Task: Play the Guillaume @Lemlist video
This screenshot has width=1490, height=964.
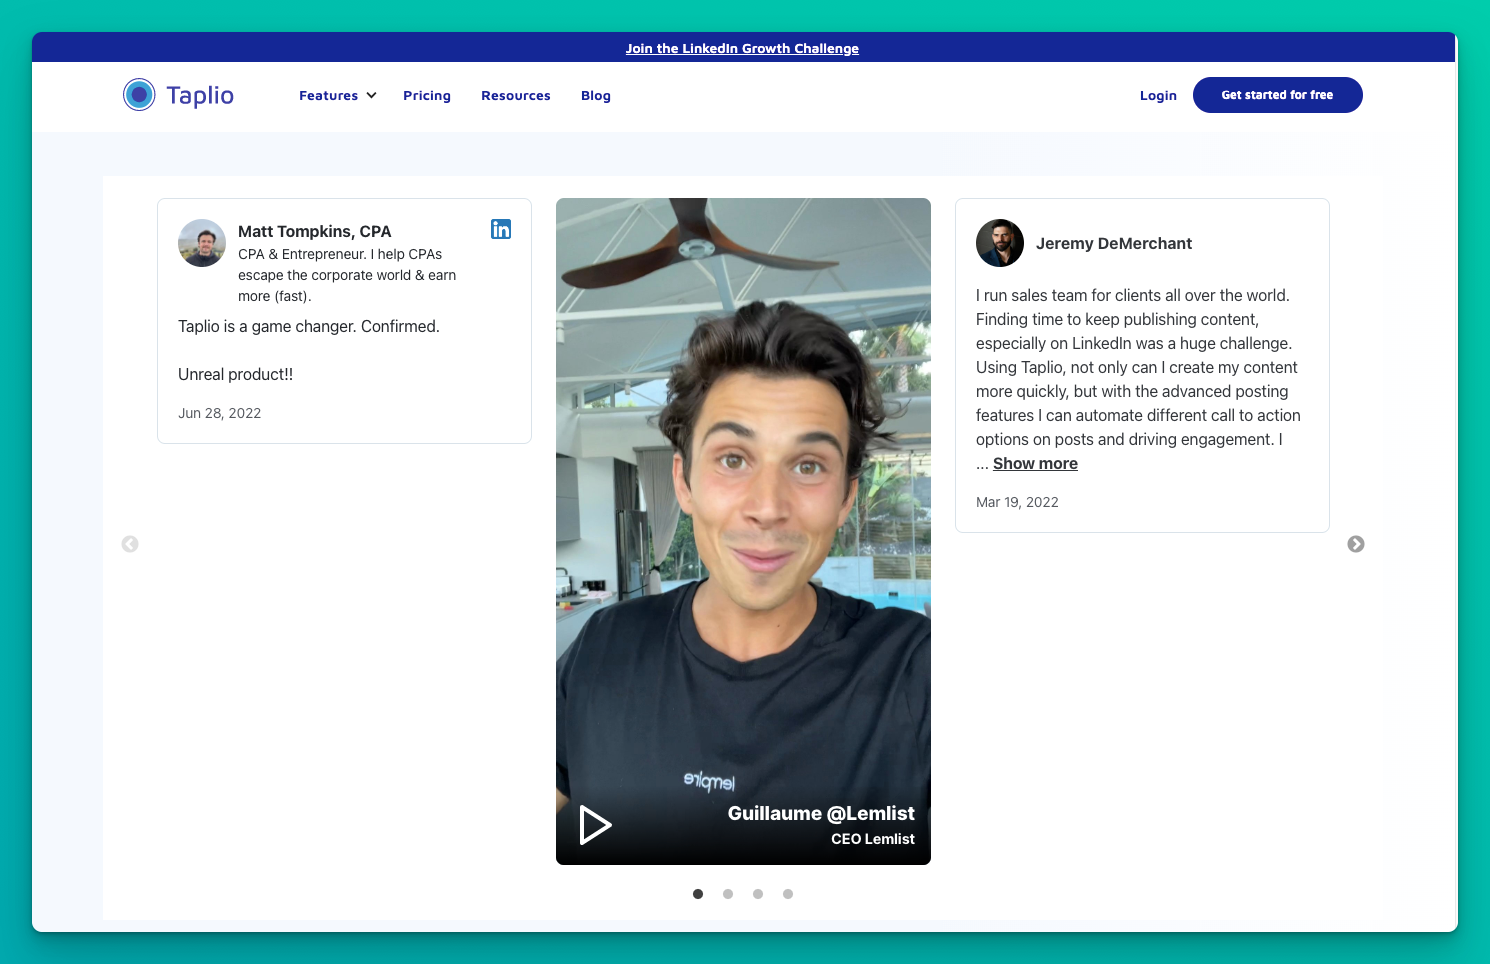Action: coord(595,825)
